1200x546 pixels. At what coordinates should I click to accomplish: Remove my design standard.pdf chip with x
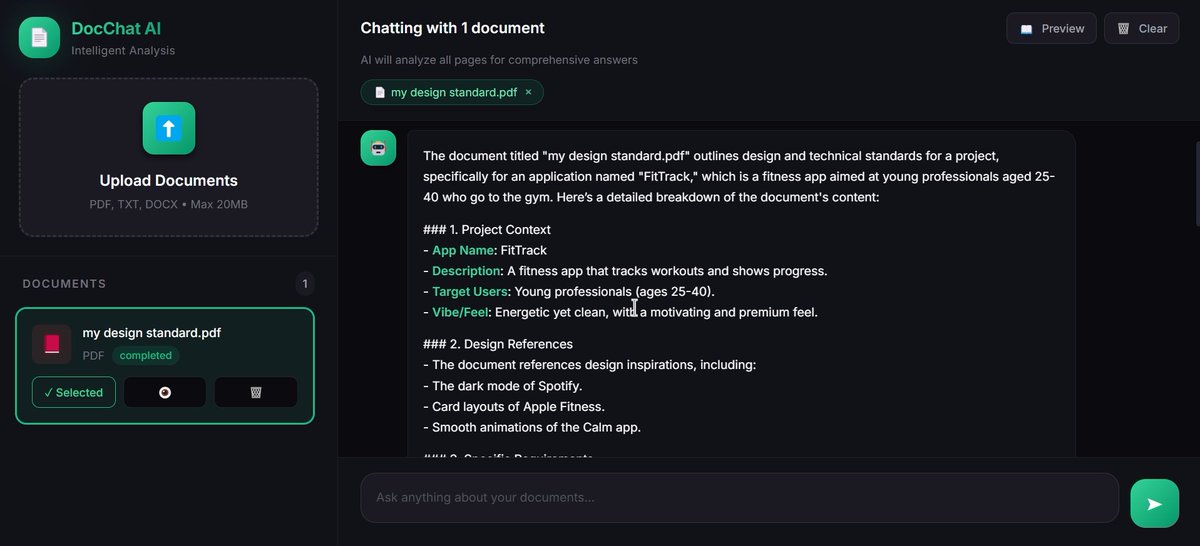click(528, 92)
